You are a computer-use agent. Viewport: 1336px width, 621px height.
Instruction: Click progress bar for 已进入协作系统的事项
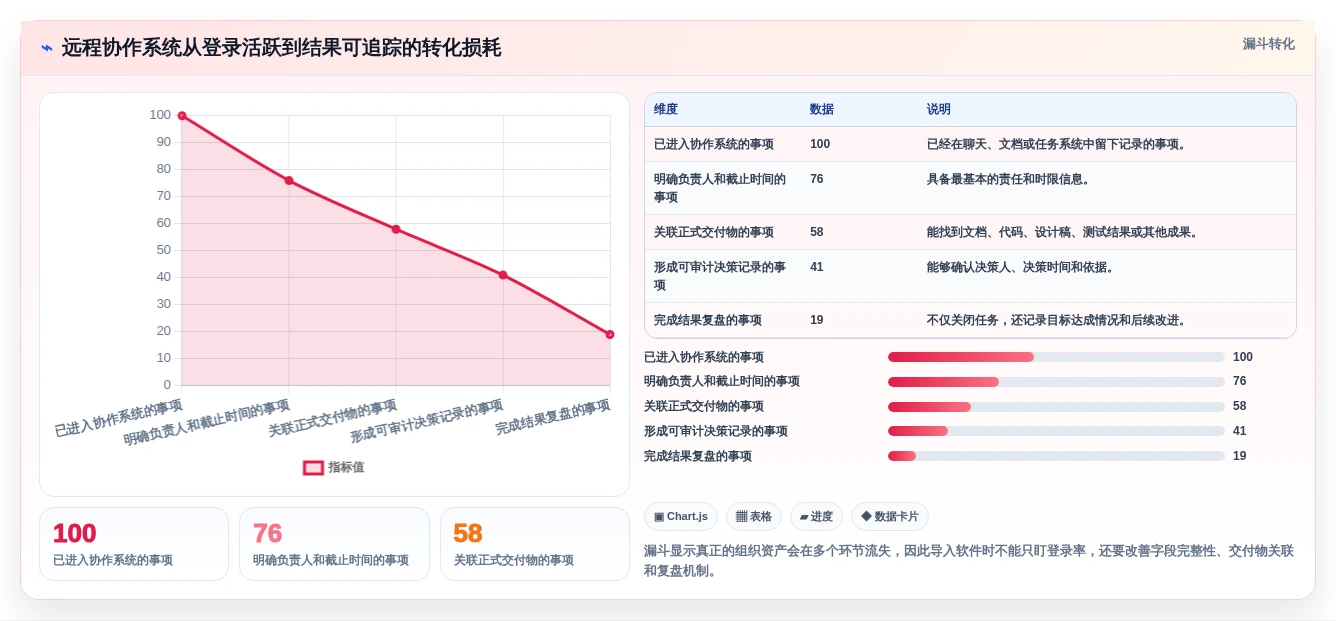click(1056, 357)
